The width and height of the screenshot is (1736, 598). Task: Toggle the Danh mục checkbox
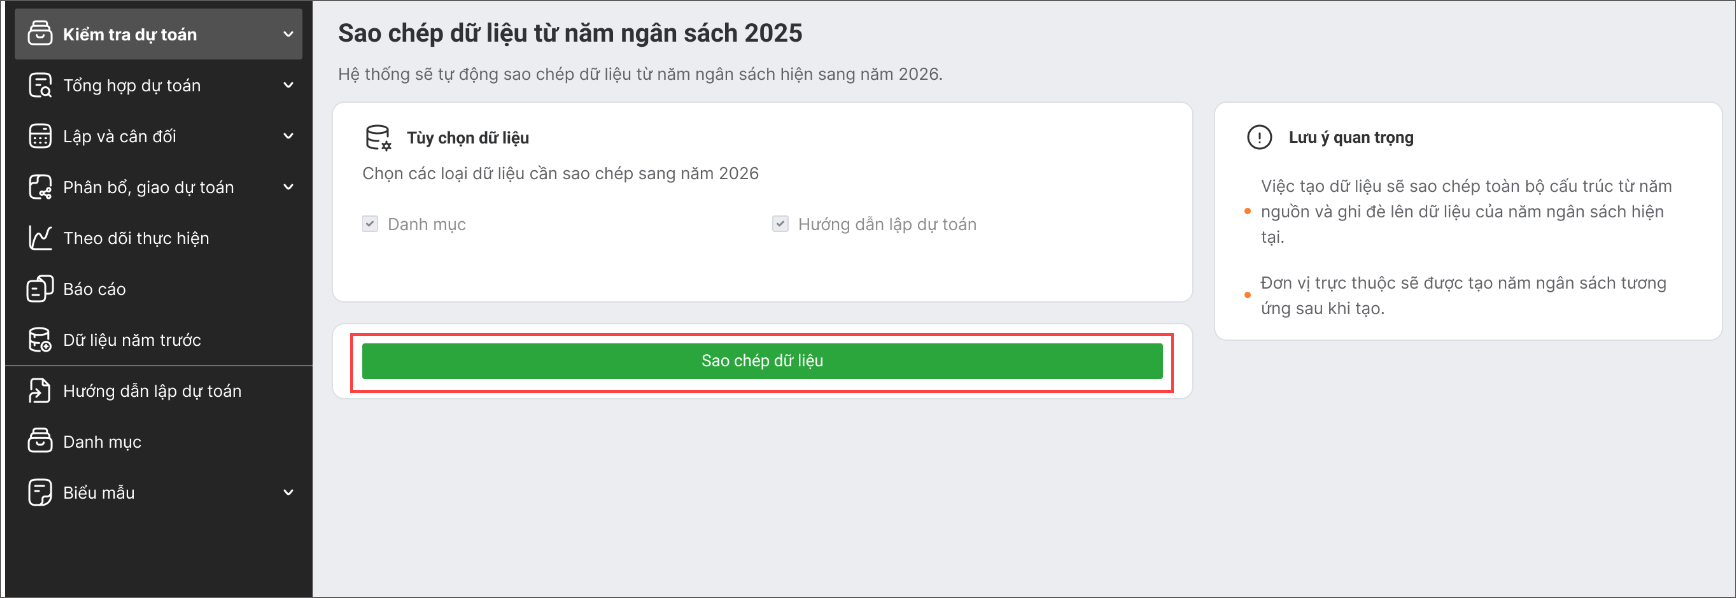(x=370, y=224)
